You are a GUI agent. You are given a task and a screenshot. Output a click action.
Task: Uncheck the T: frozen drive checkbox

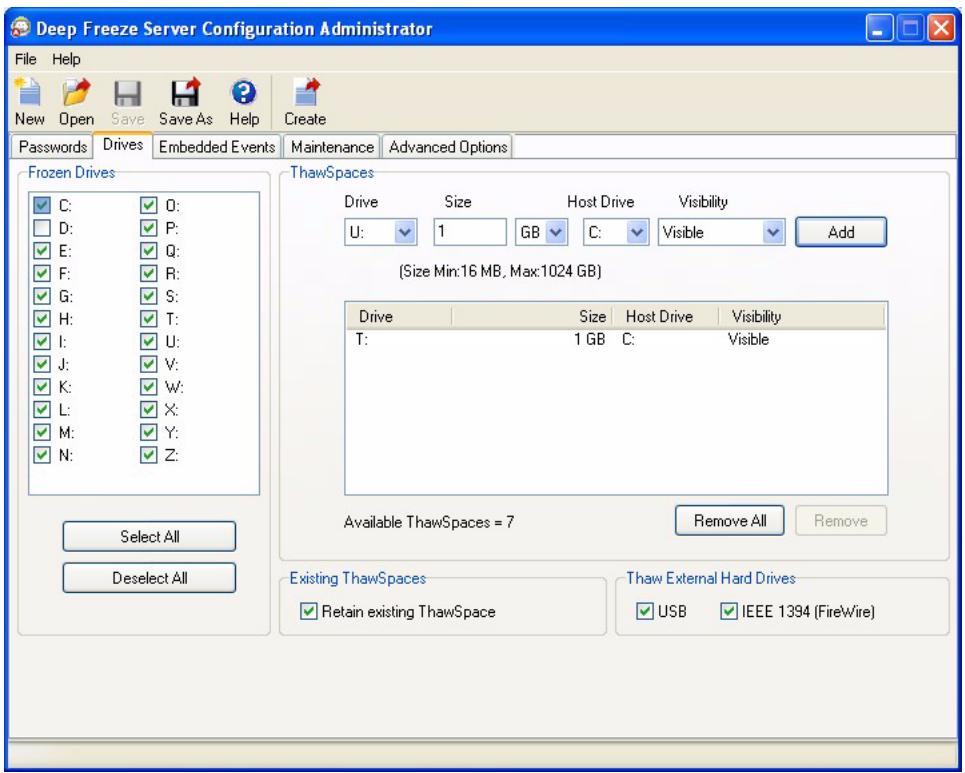(x=148, y=319)
